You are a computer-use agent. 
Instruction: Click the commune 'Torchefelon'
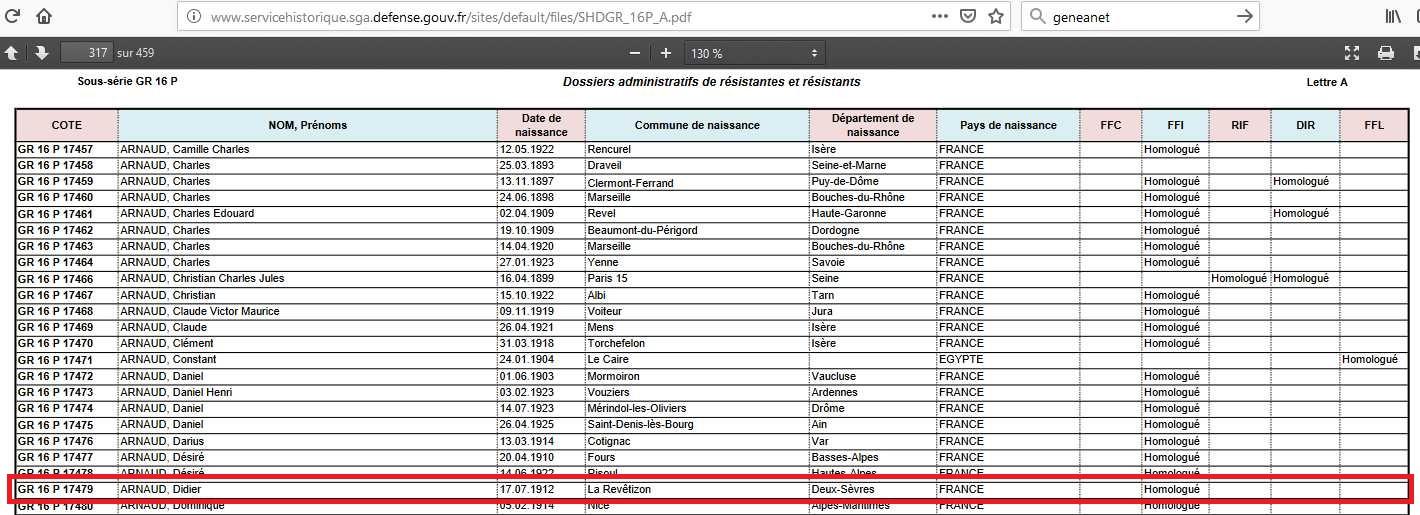(617, 343)
